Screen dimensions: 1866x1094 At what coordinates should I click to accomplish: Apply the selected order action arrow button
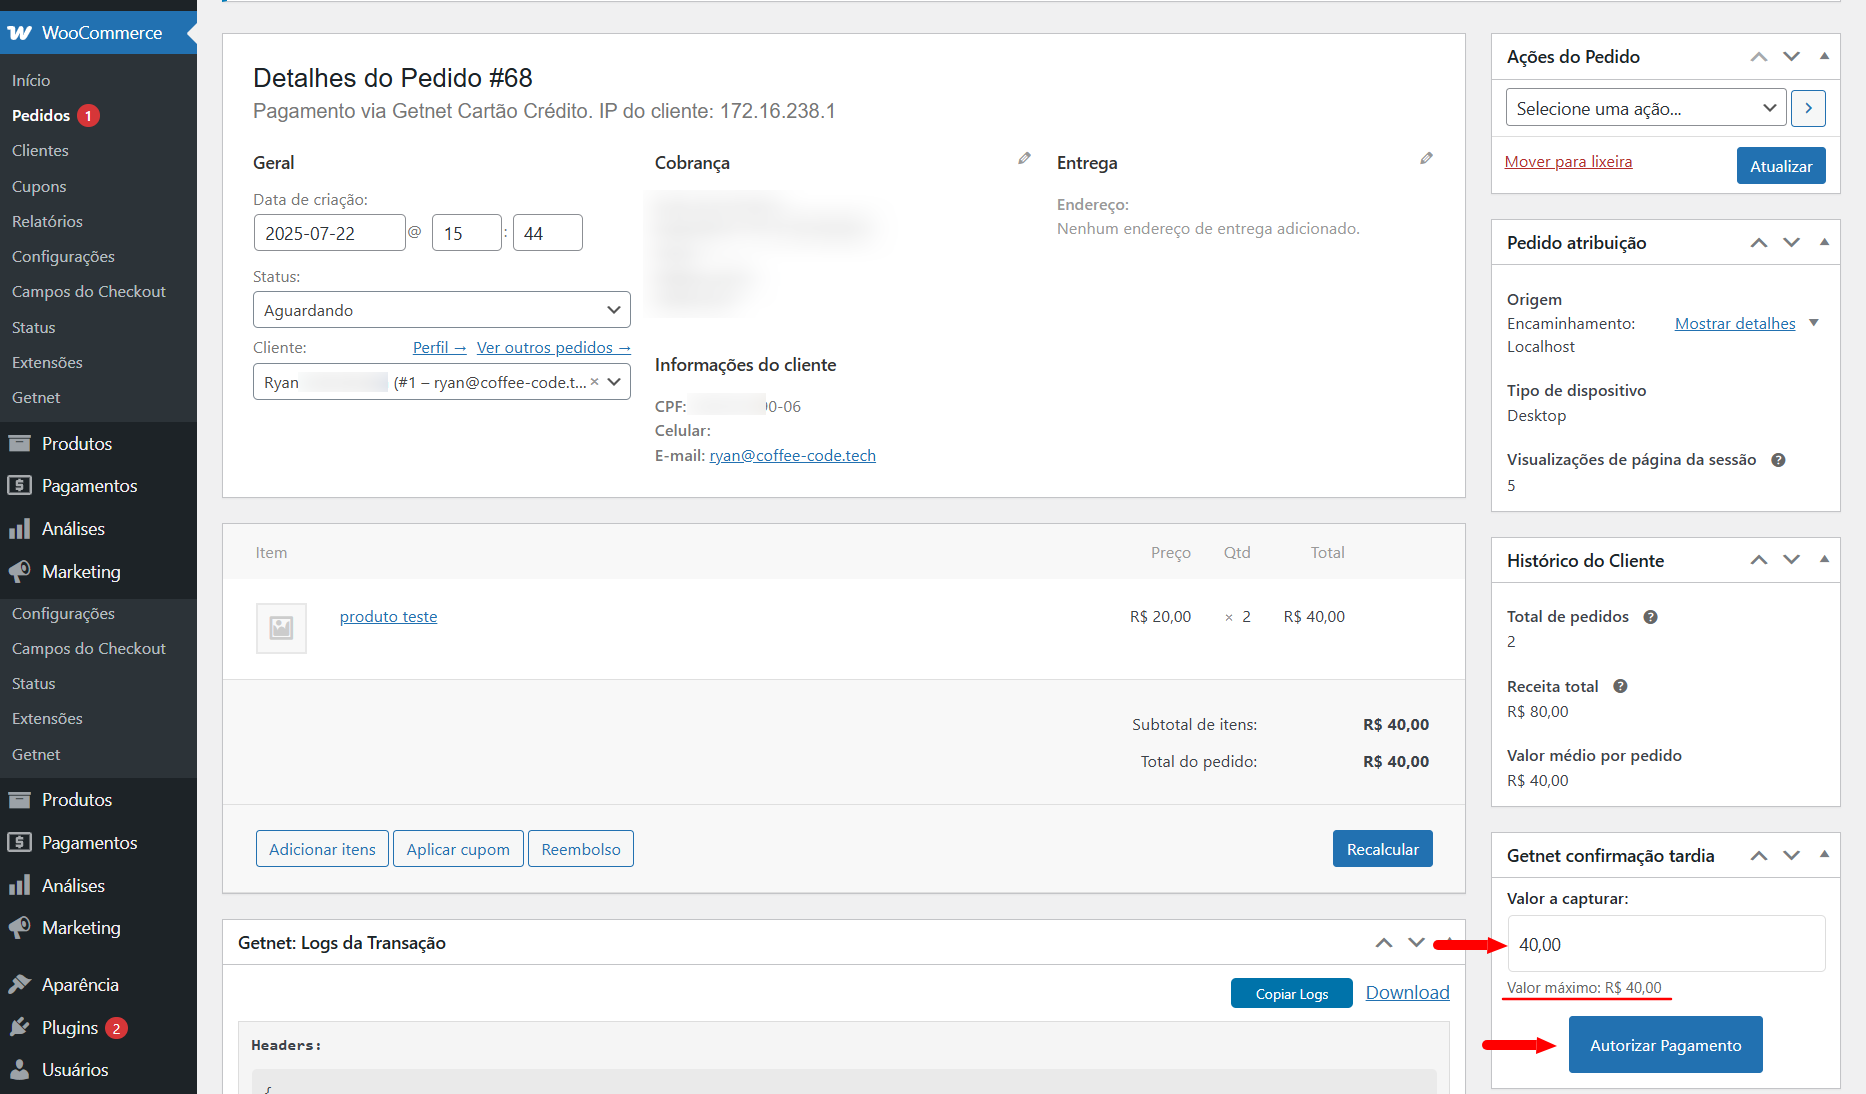tap(1808, 108)
